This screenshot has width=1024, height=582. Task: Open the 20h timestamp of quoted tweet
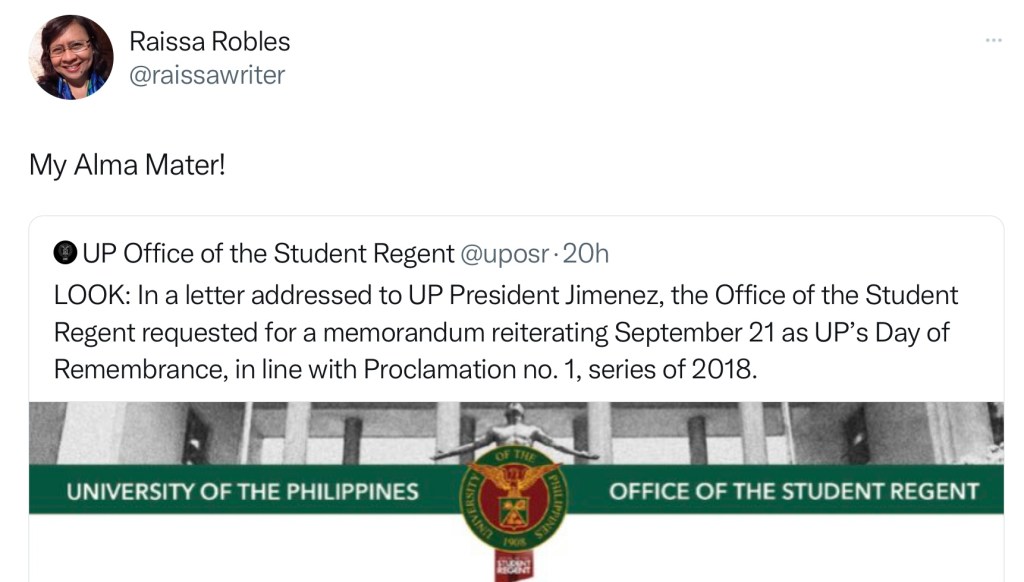coord(586,254)
